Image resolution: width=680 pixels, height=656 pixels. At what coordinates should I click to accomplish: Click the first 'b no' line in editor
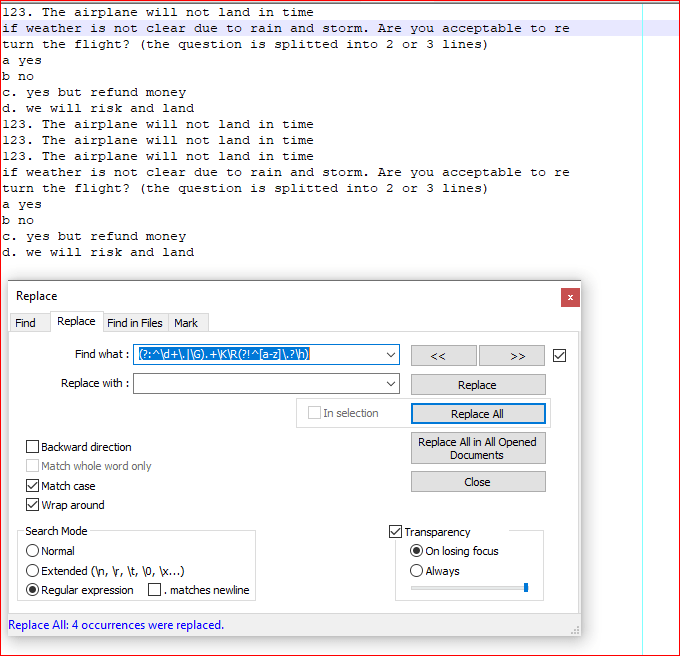[18, 76]
